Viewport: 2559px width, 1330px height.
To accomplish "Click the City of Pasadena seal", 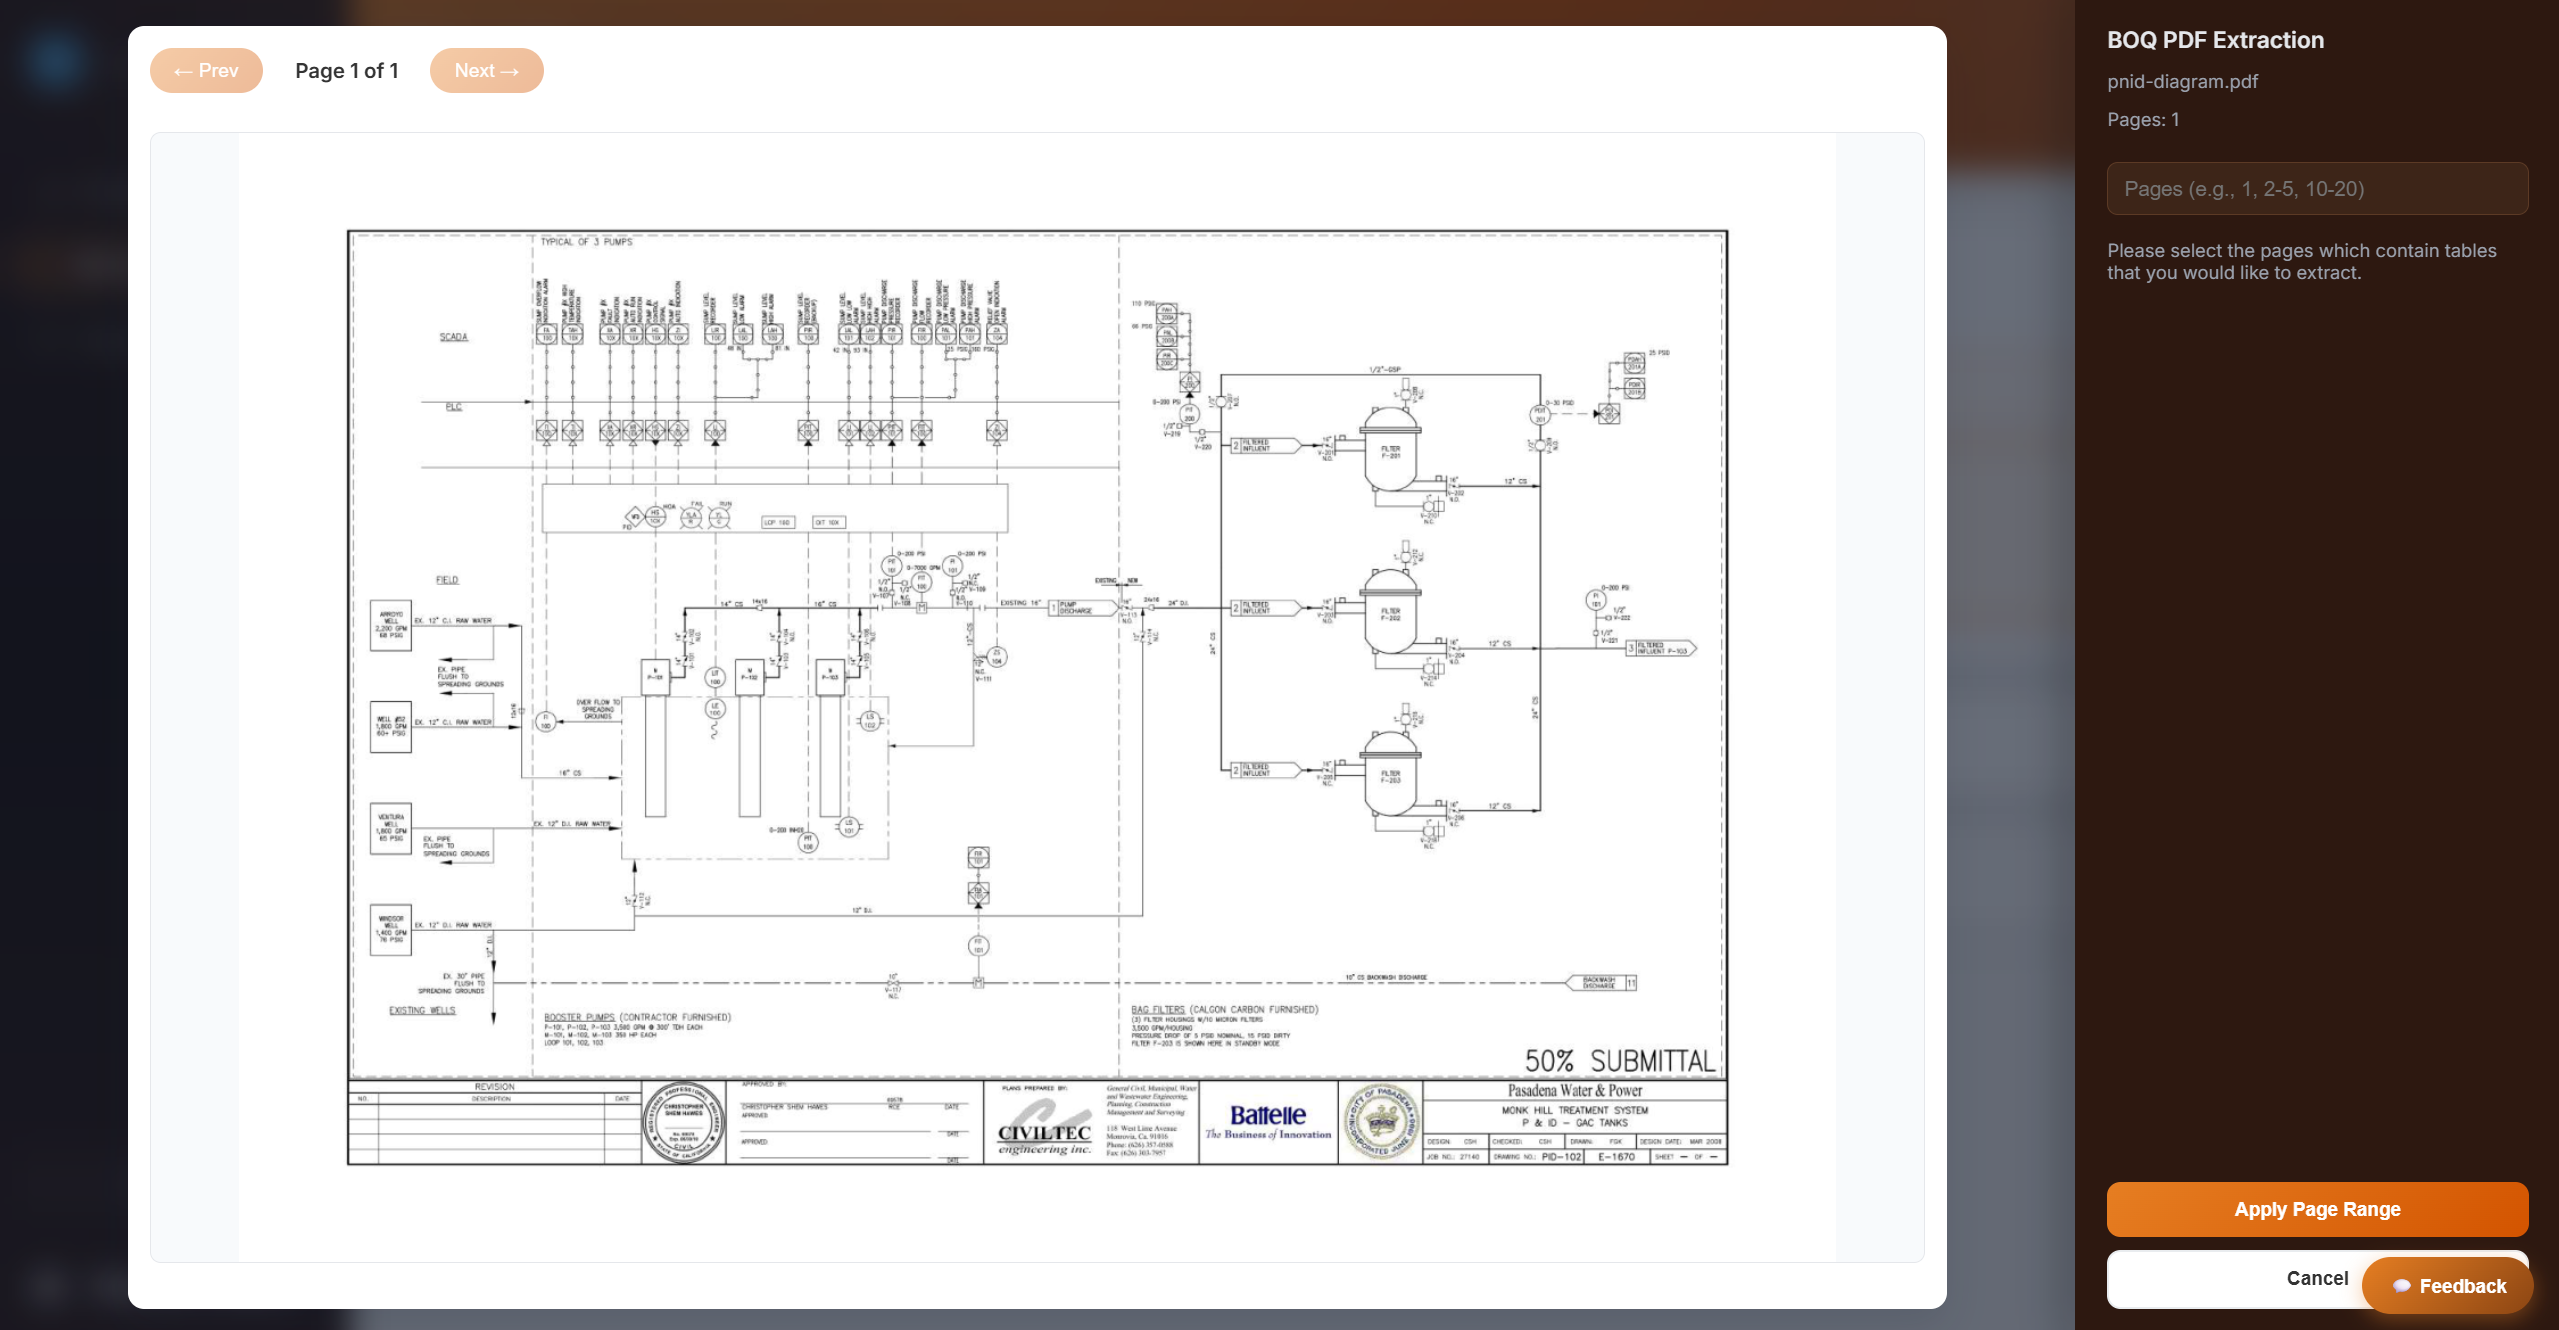I will coord(1381,1122).
